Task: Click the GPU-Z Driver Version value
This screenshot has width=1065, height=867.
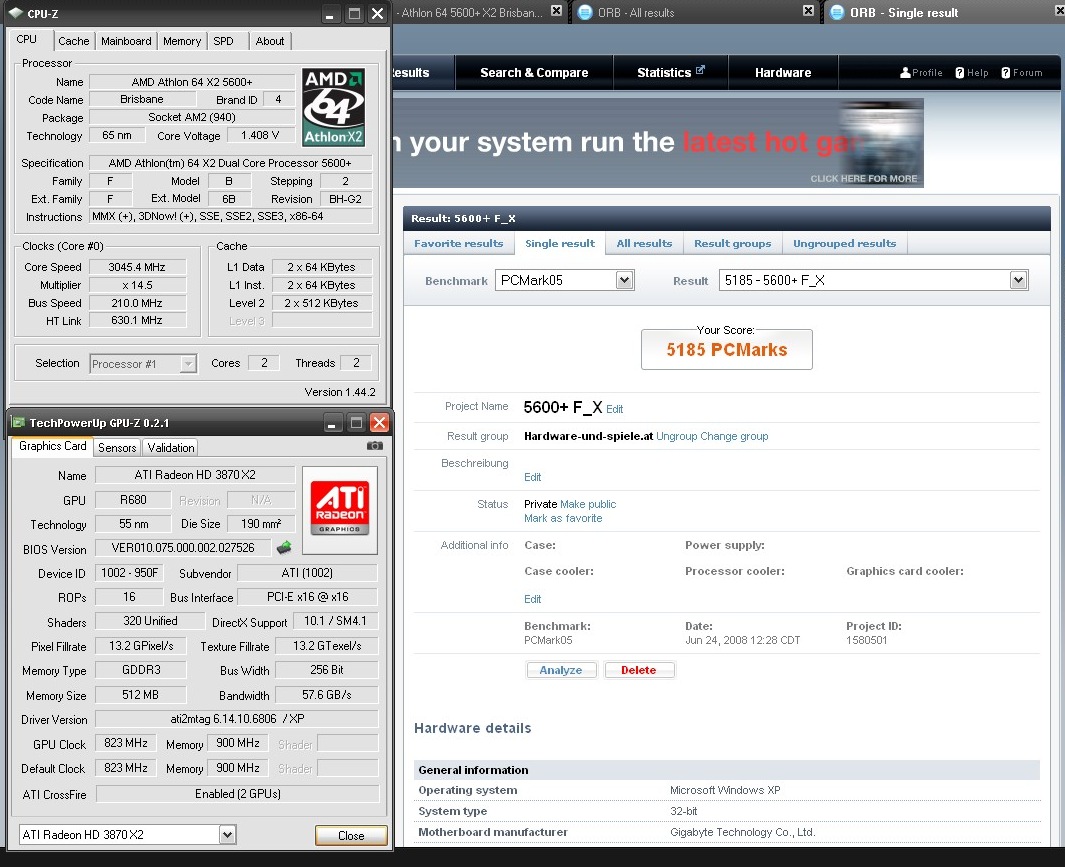Action: pos(237,718)
